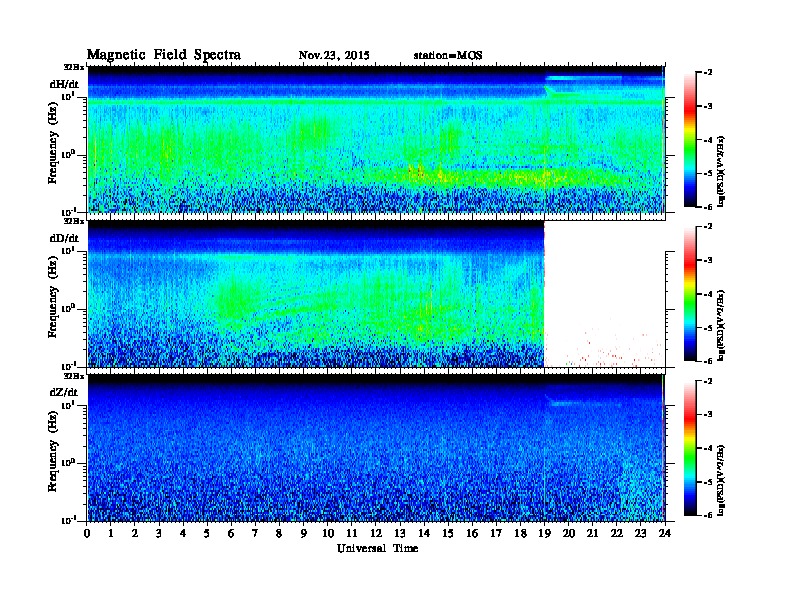The image size is (792, 612).
Task: Click hour 16 on the time axis
Action: pos(472,534)
